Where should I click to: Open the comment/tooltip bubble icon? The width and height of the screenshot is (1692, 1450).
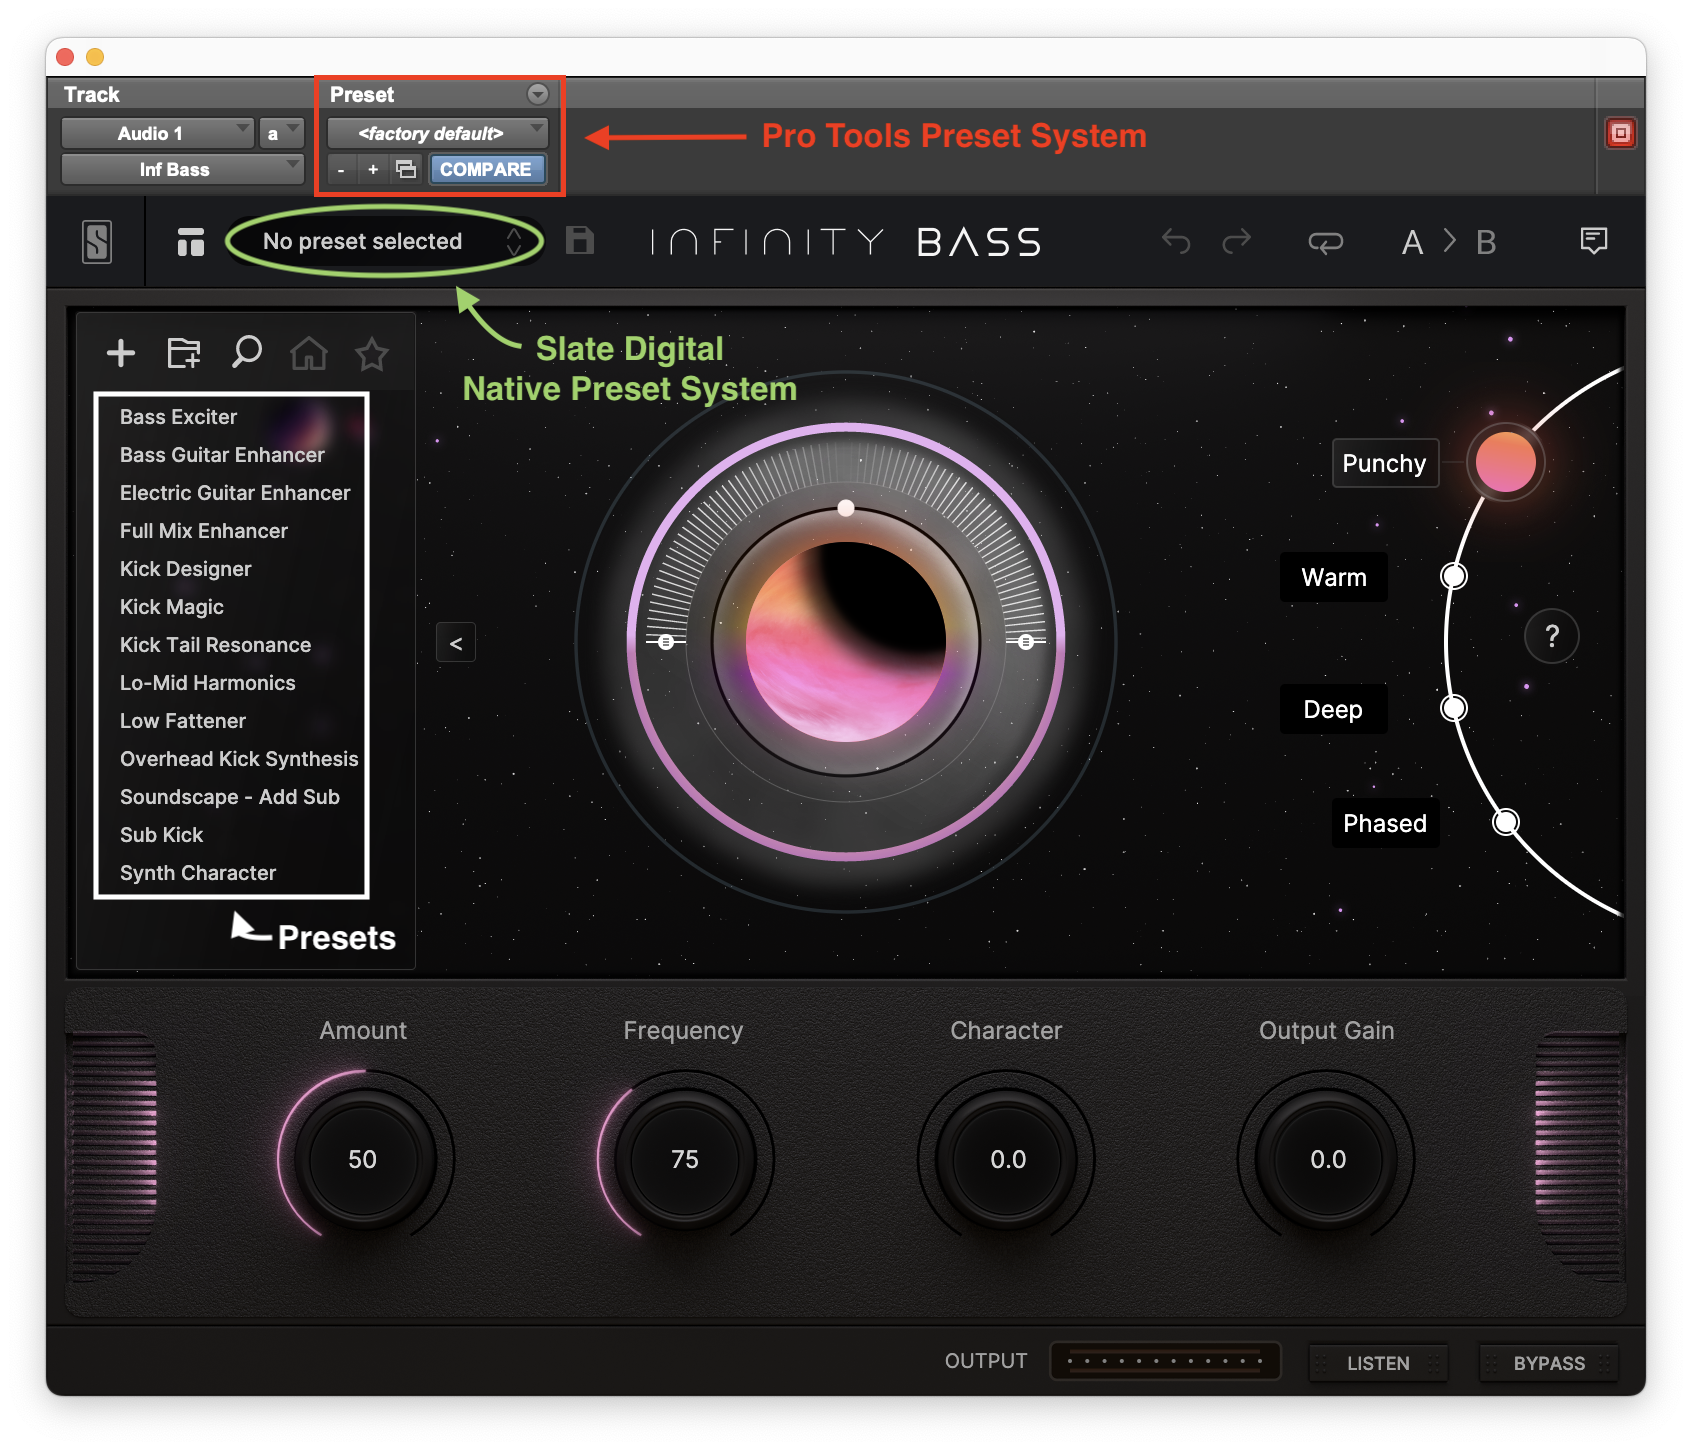pos(1594,241)
